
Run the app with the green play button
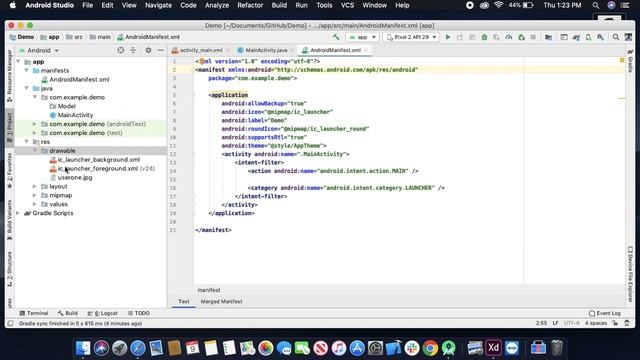point(448,37)
